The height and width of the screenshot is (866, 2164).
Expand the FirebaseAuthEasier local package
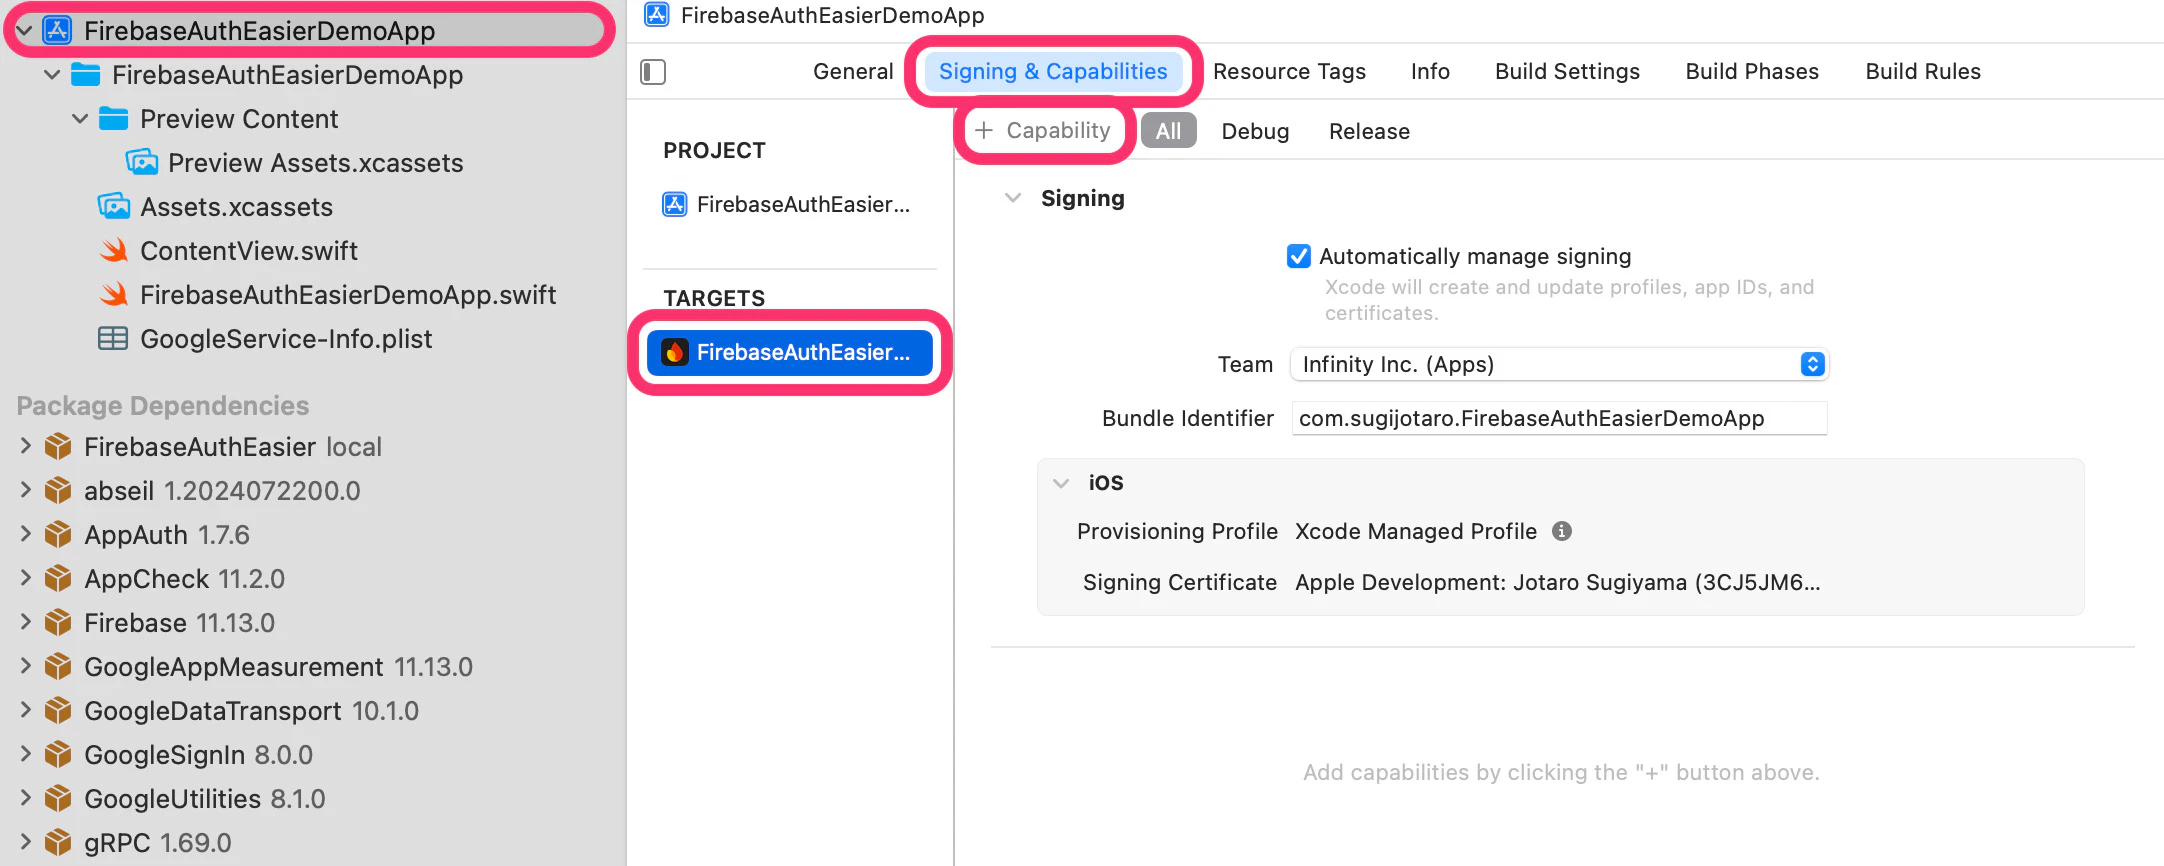point(26,446)
